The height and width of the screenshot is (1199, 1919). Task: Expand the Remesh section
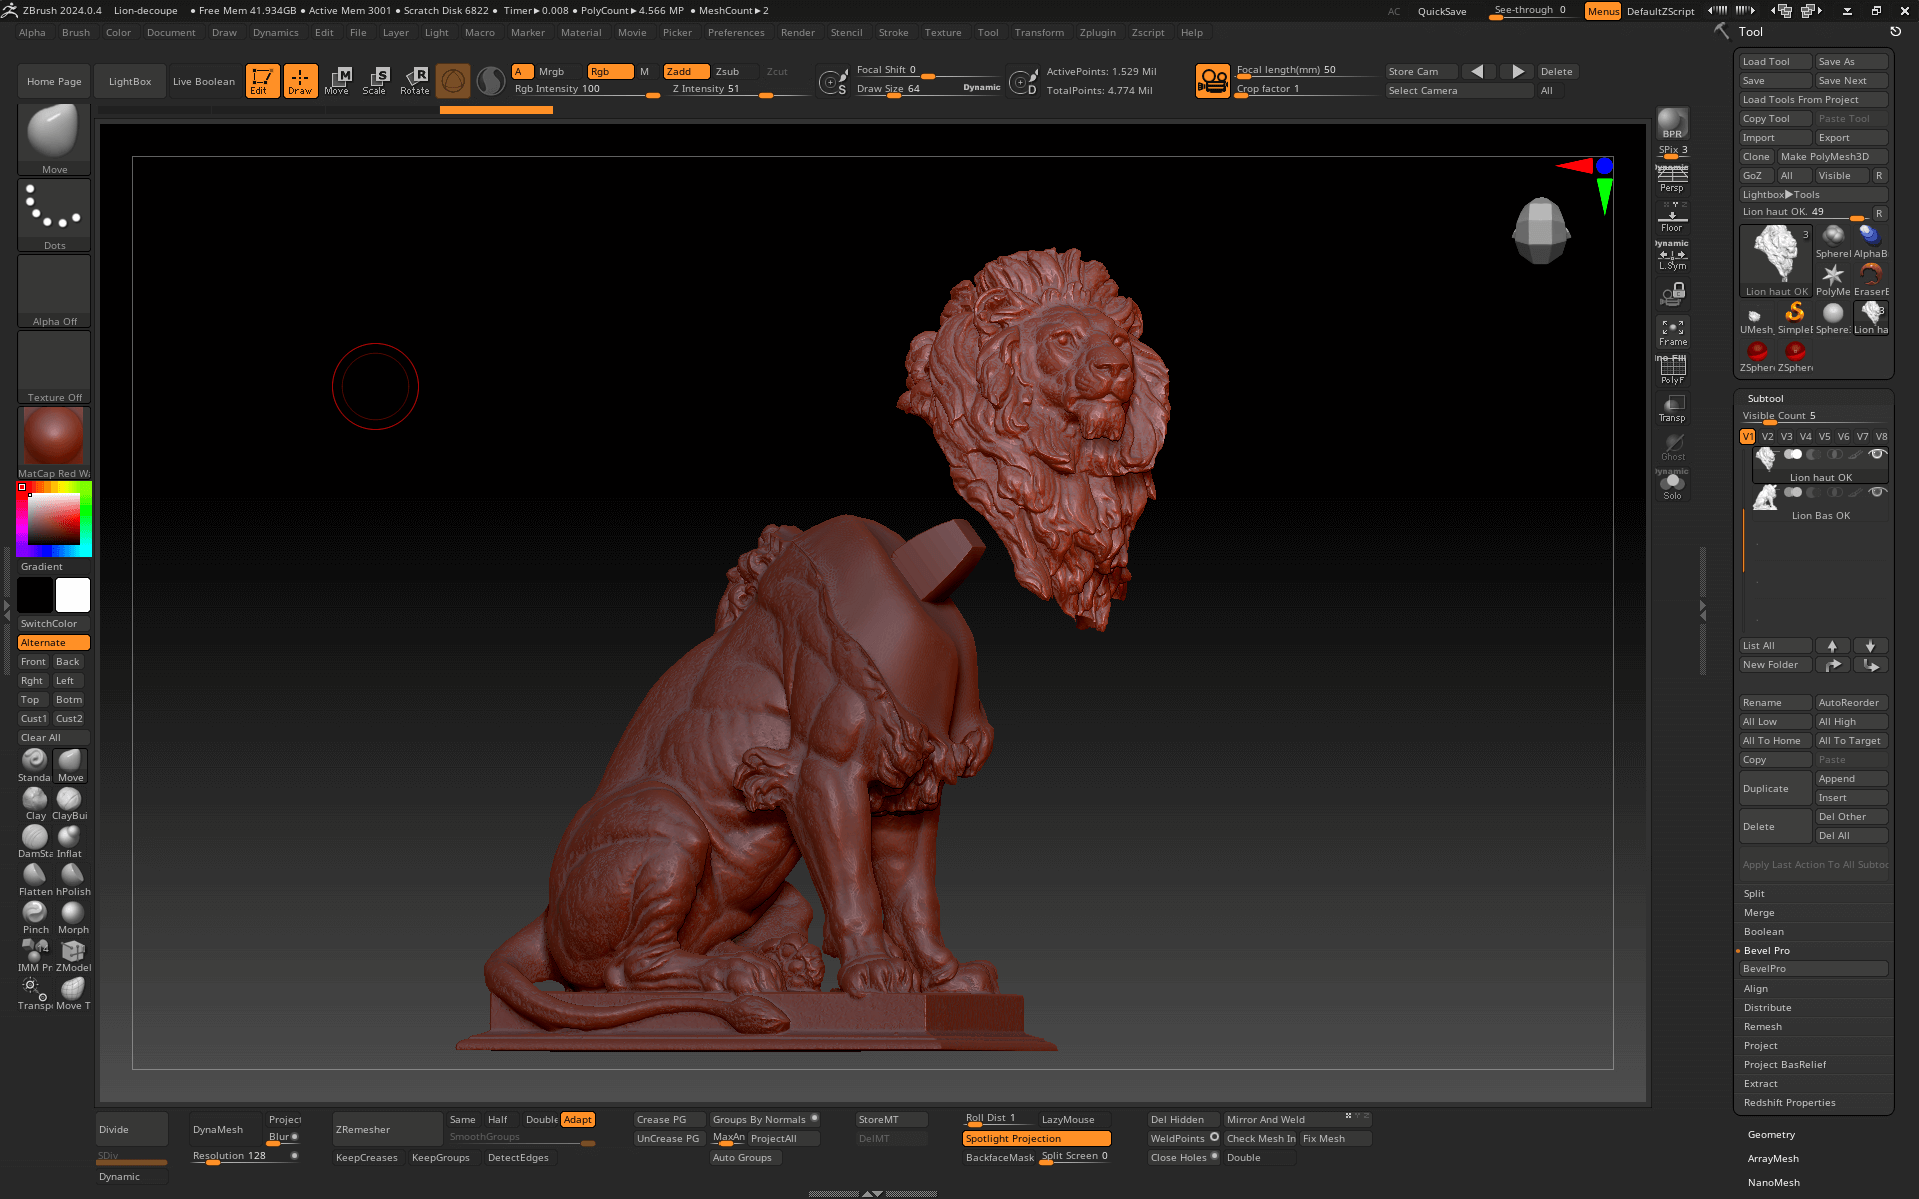1763,1026
